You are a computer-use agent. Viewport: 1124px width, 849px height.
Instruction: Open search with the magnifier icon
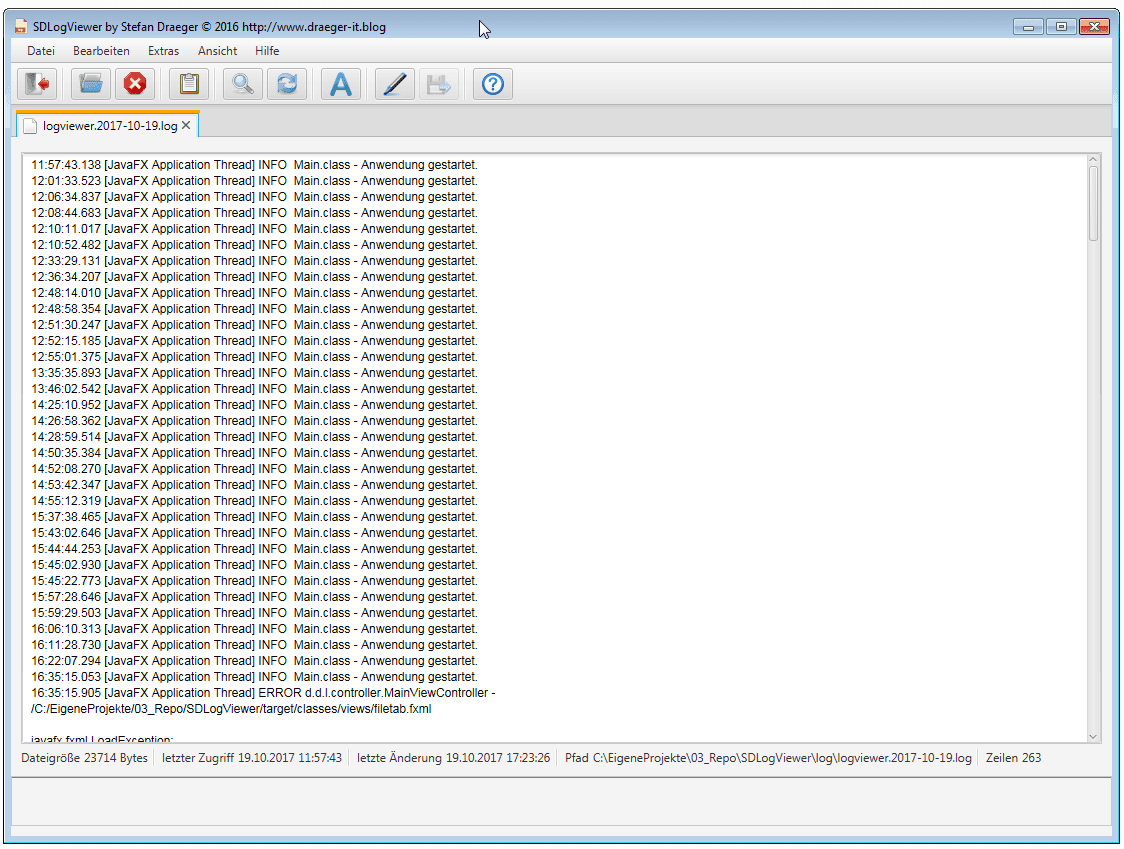[242, 85]
